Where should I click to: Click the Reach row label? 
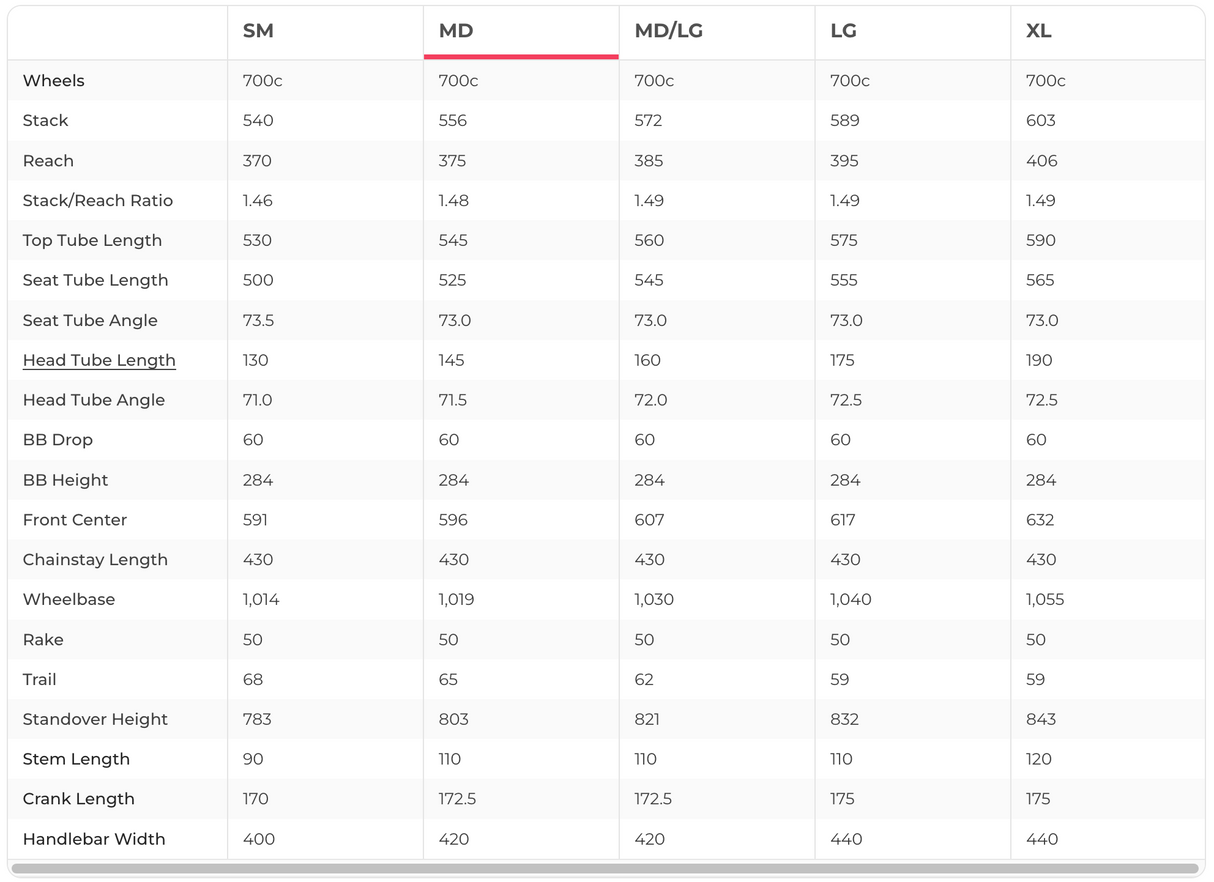point(48,160)
